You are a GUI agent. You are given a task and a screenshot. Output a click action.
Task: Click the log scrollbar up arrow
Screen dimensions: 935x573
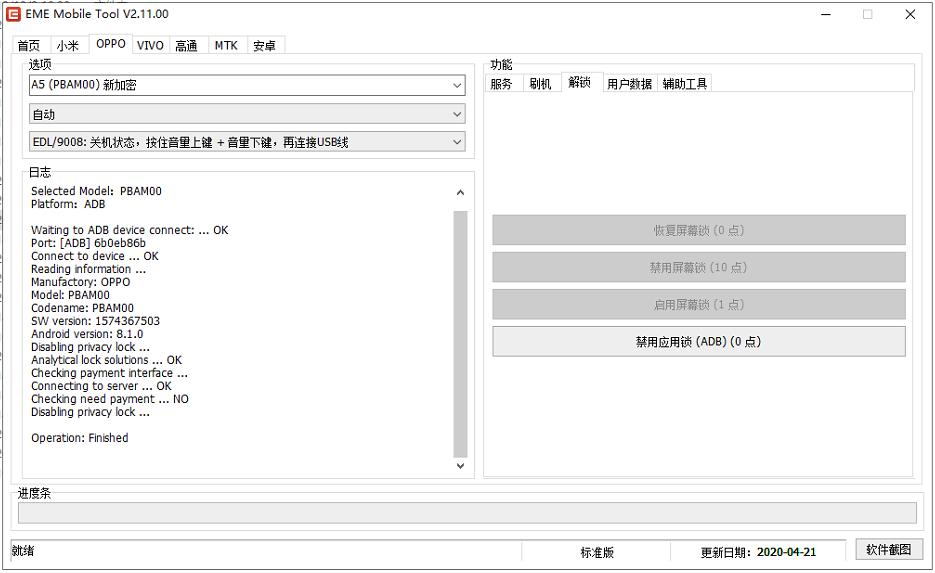tap(460, 192)
